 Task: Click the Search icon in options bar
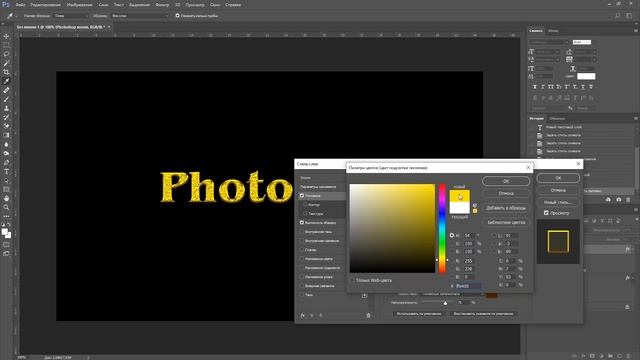(618, 16)
